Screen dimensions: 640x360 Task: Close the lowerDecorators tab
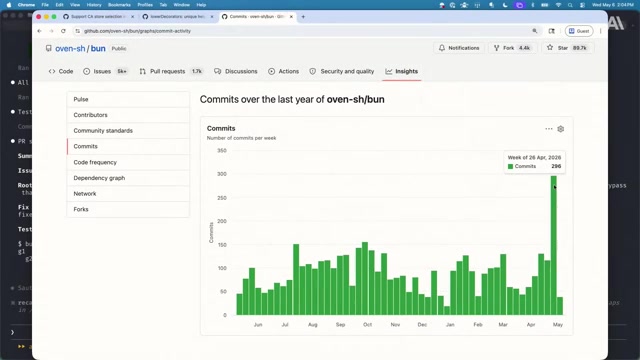point(212,17)
